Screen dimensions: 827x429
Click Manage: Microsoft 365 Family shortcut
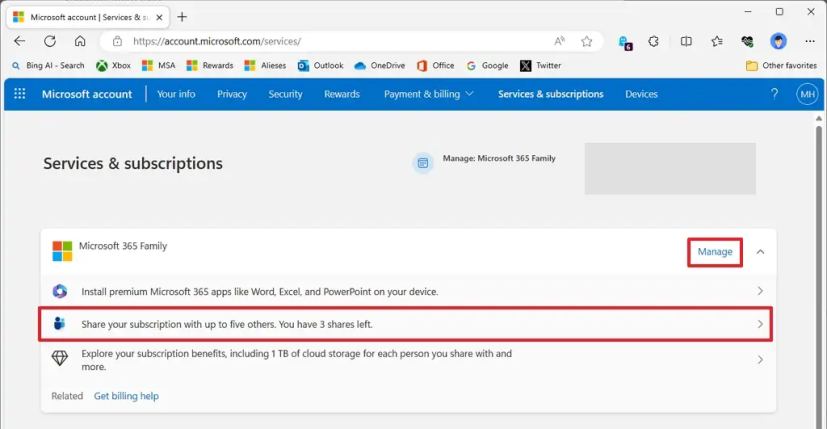(x=499, y=158)
